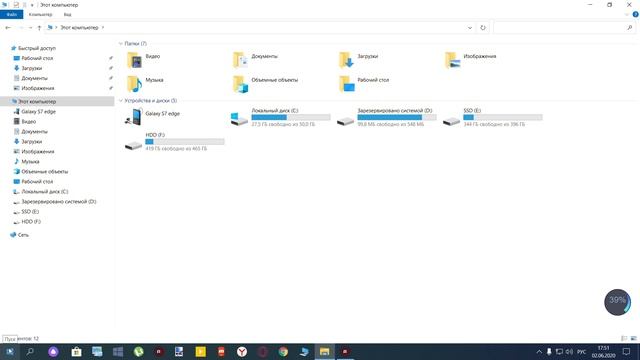
Task: Select Рабочий стол under Быстрый доступ
Action: tap(37, 58)
